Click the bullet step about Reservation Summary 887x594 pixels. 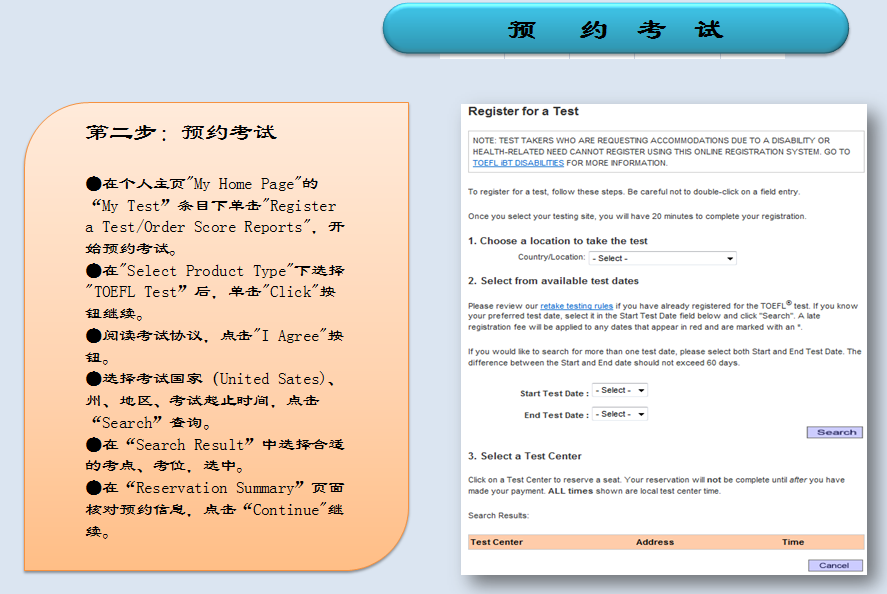pos(214,509)
